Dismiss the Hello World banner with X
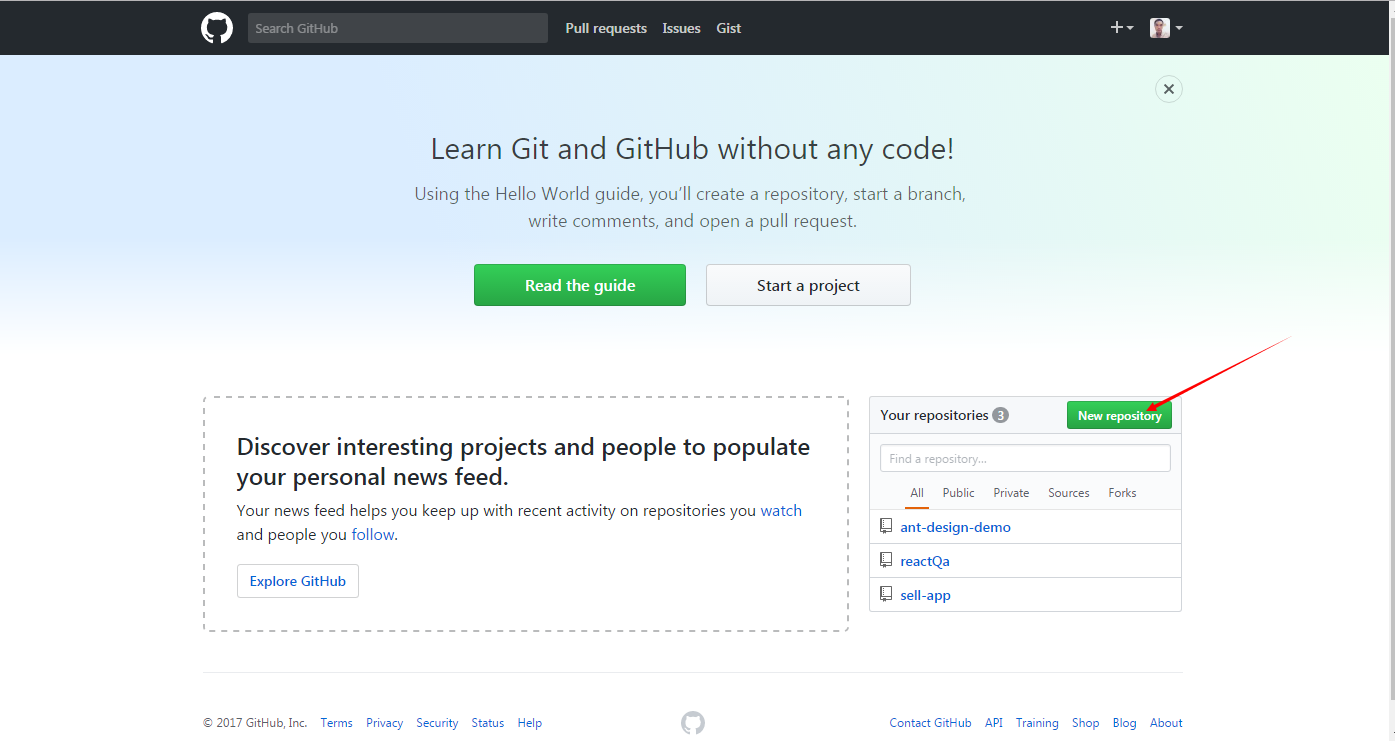The width and height of the screenshot is (1395, 741). point(1168,89)
